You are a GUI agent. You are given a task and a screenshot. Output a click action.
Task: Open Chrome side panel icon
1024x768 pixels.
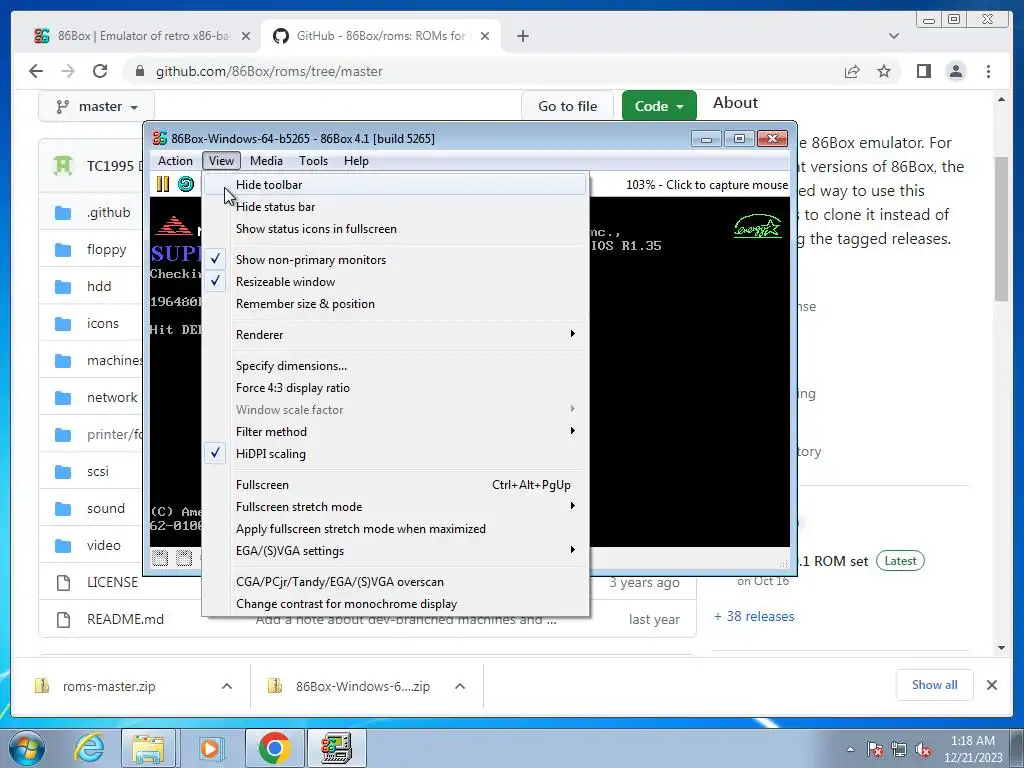(x=923, y=71)
